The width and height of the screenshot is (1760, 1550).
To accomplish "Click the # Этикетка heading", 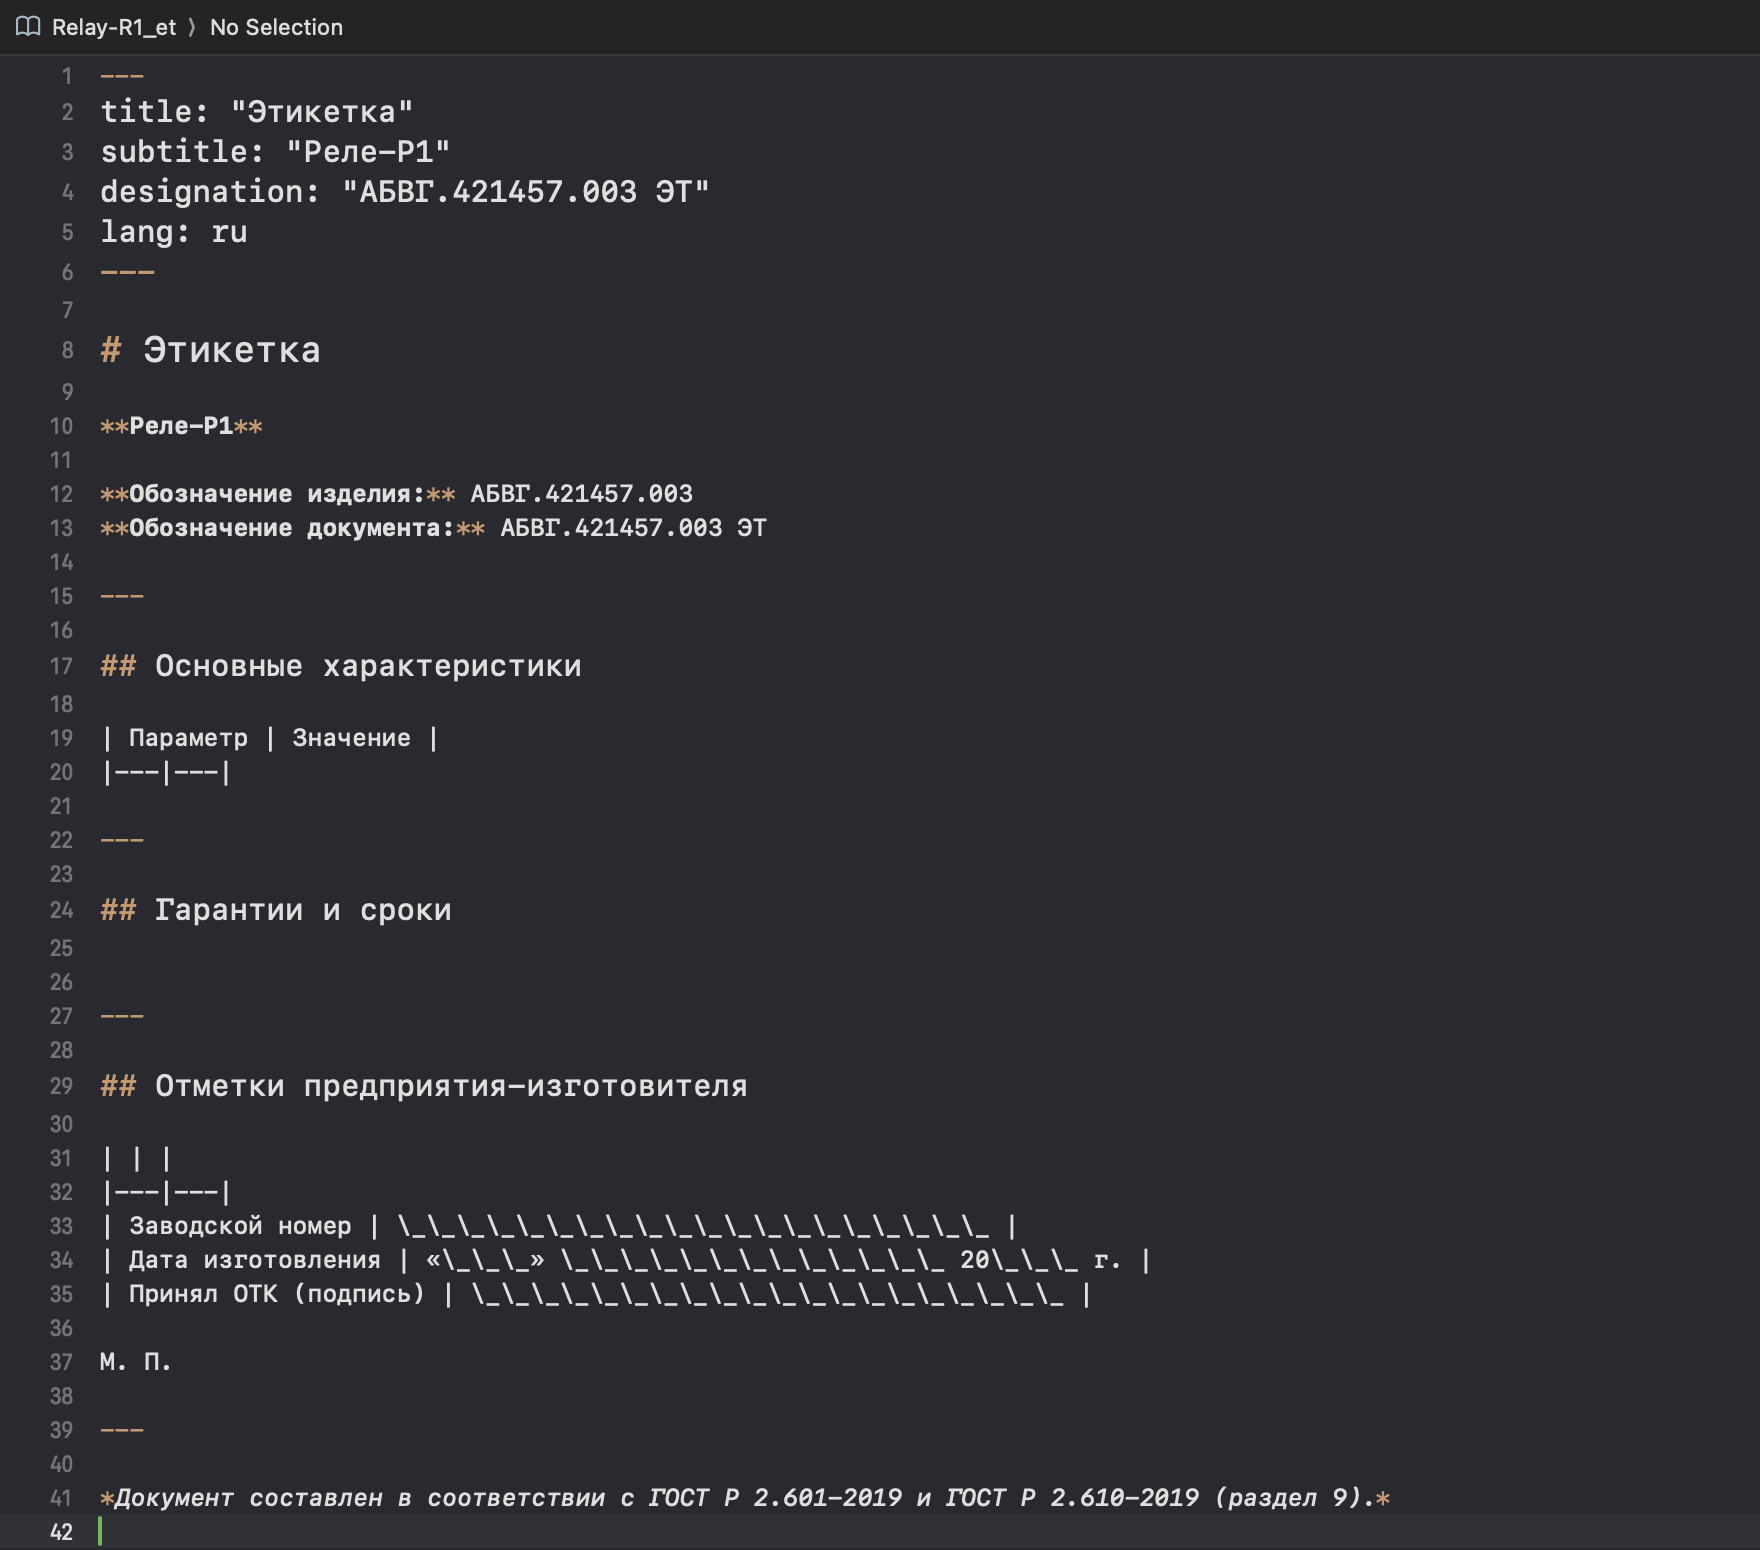I will coord(211,350).
